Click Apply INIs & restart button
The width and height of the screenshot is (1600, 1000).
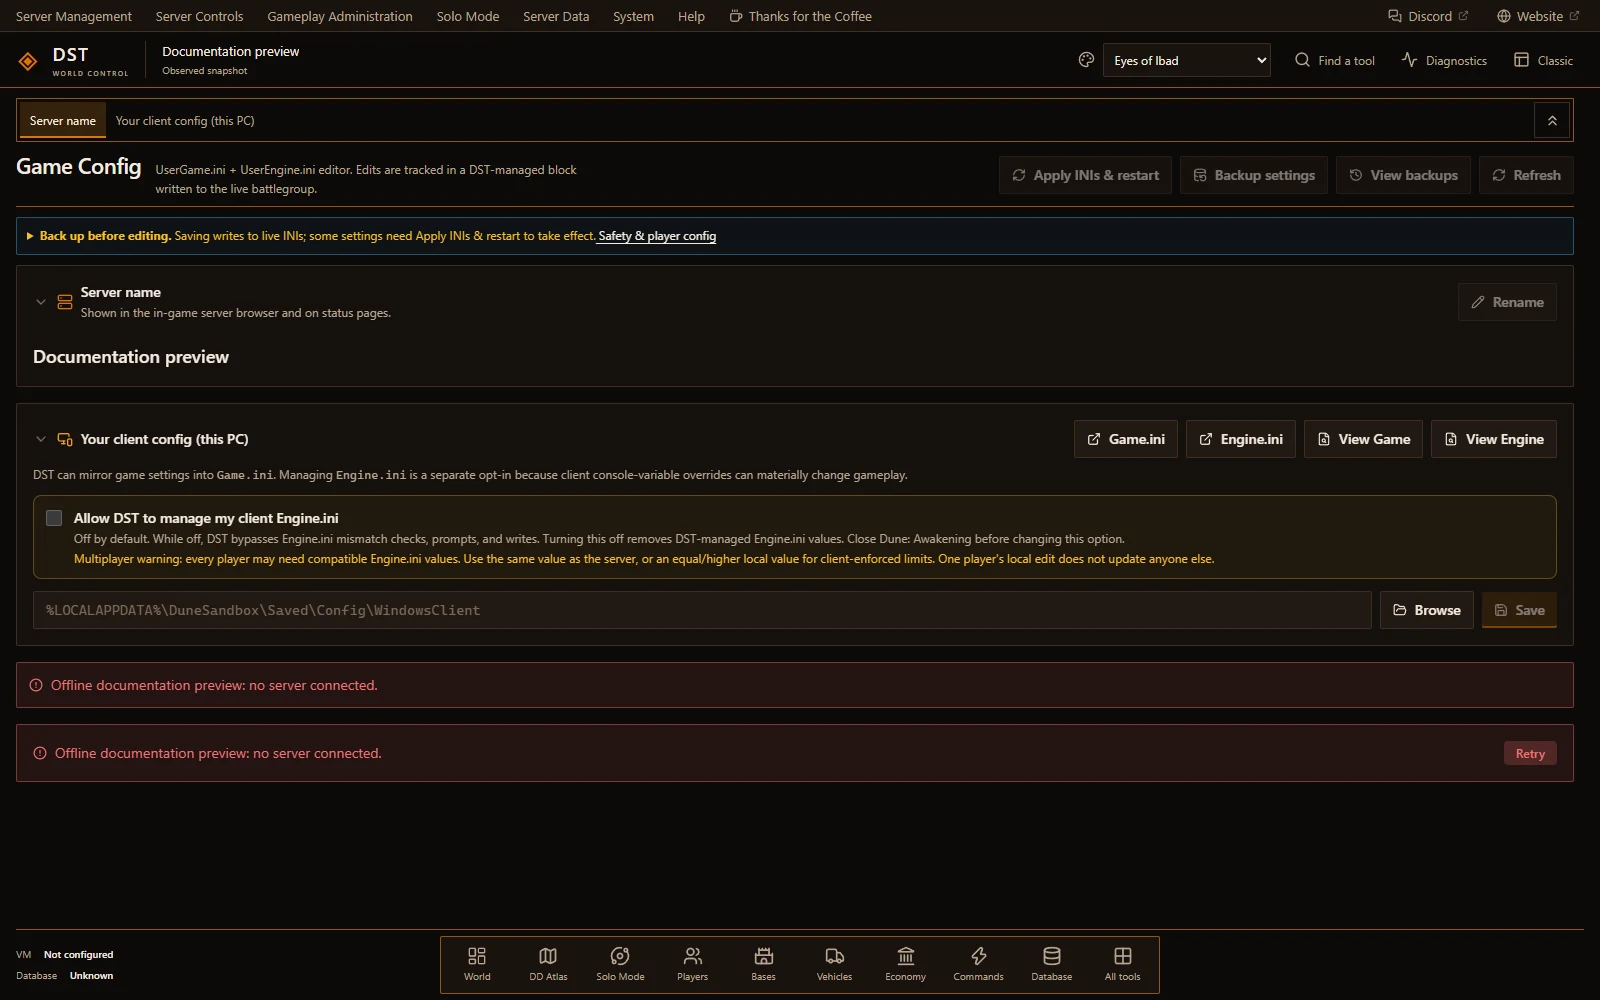click(1085, 175)
